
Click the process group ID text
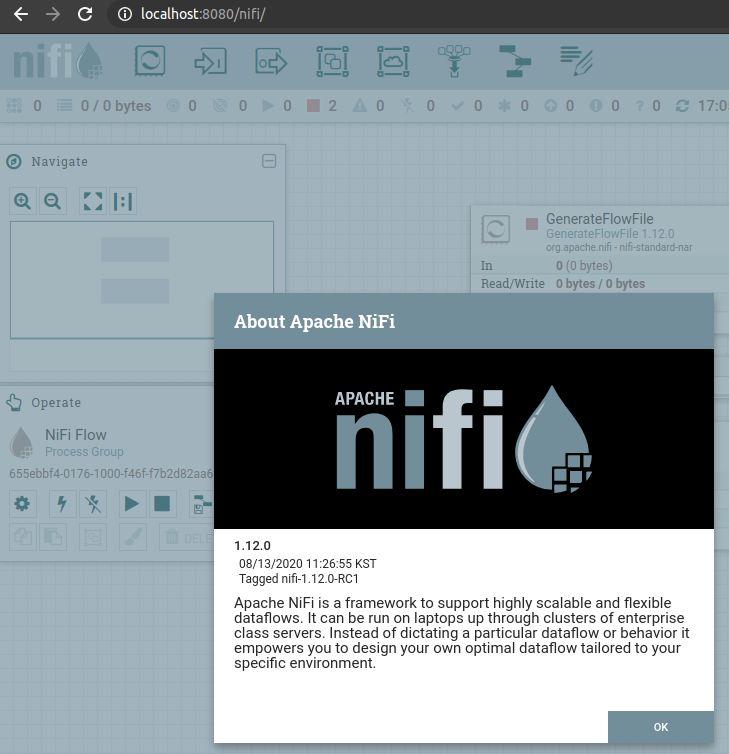pyautogui.click(x=111, y=474)
